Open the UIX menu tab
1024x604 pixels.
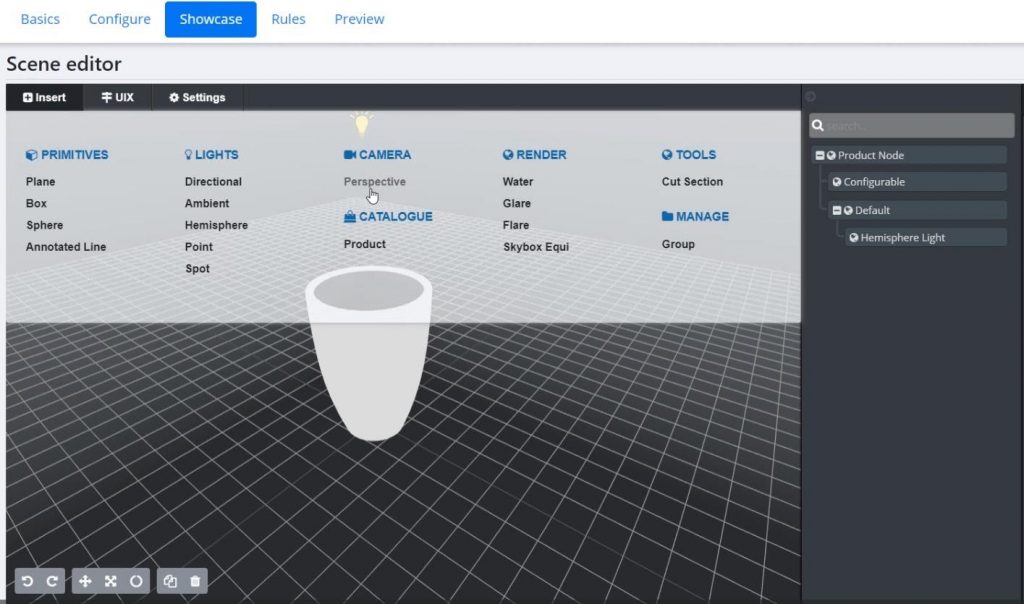tap(118, 97)
